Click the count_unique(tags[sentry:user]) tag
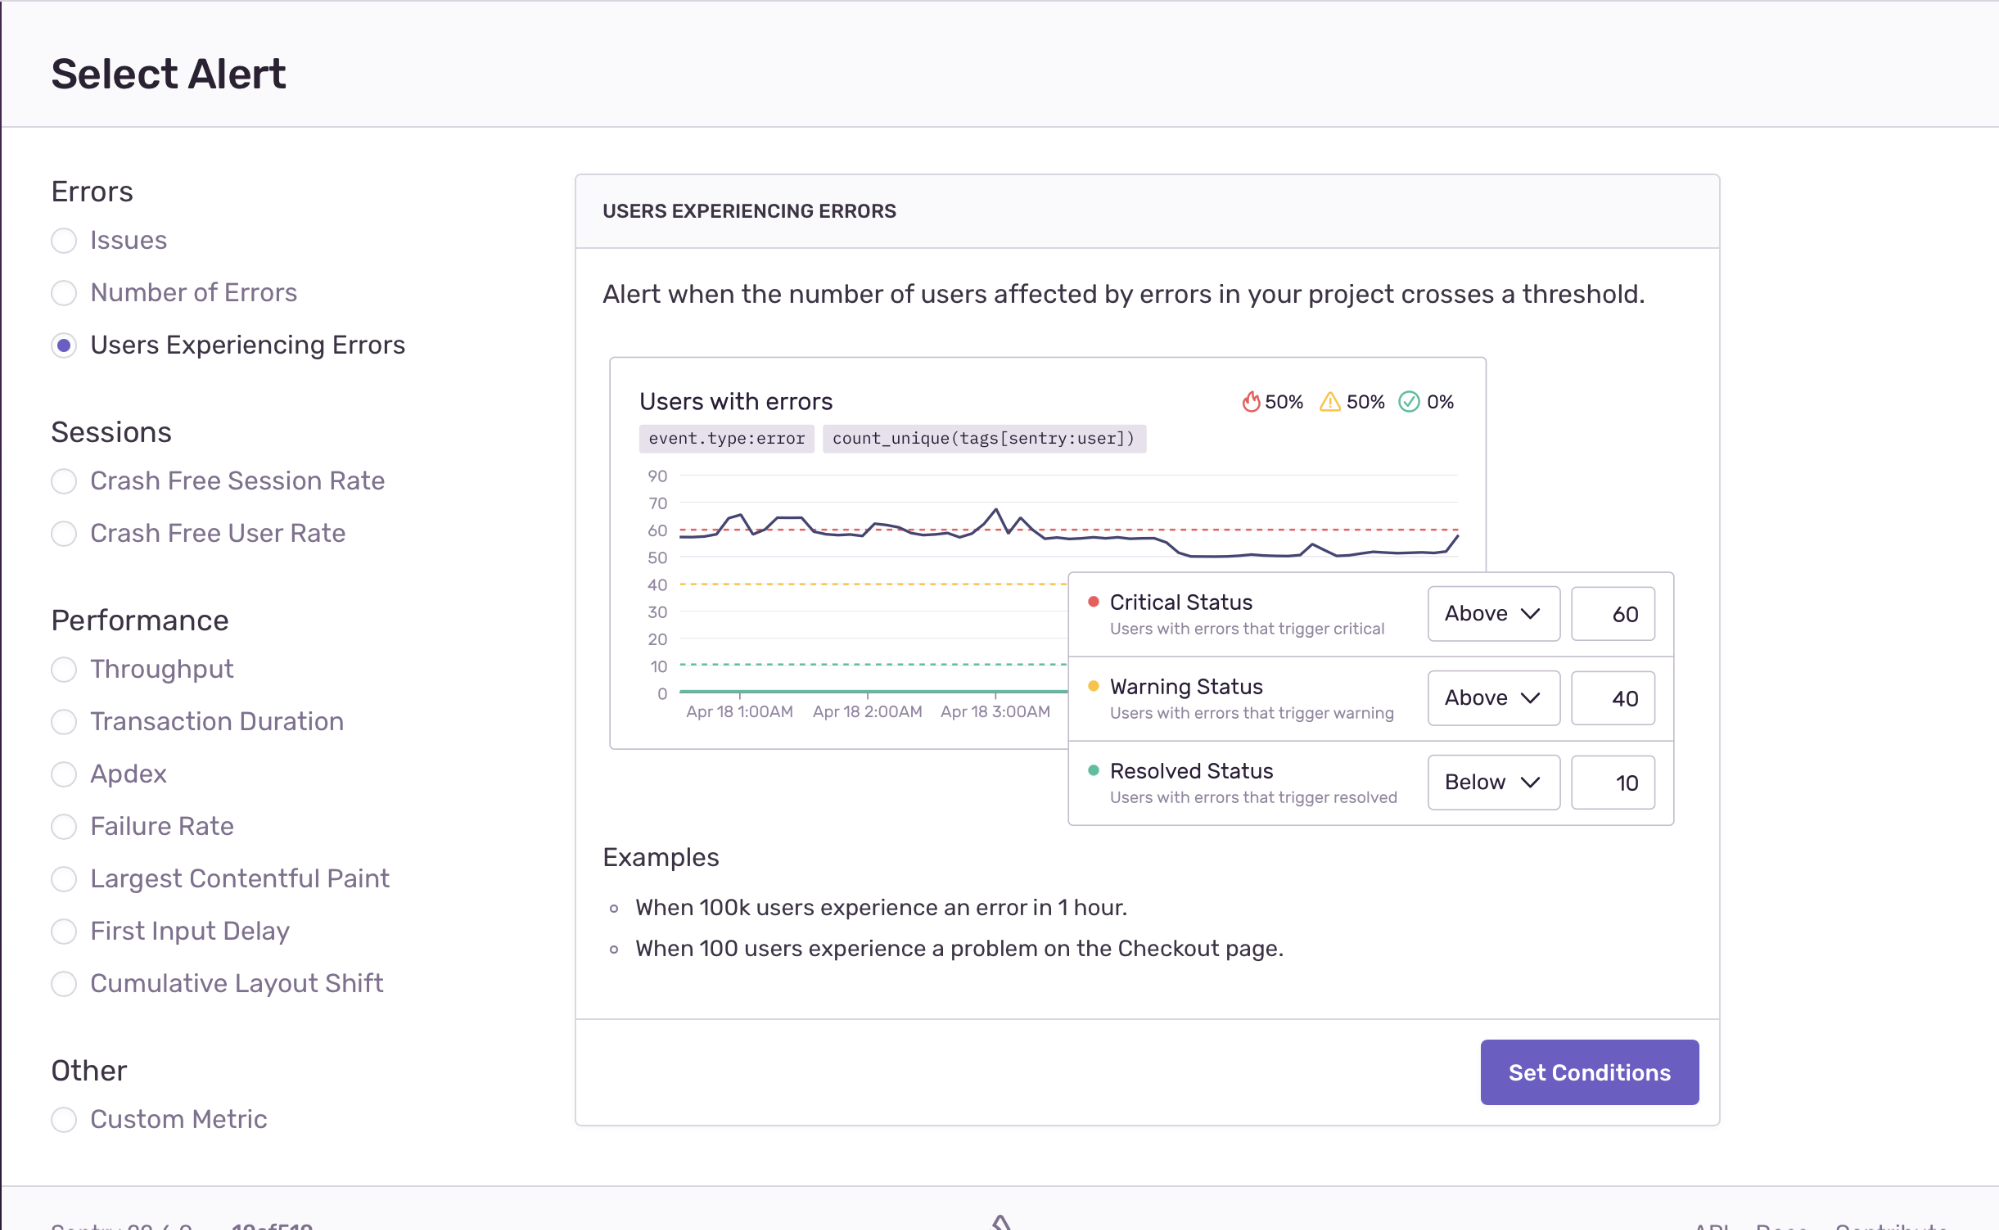 click(983, 439)
